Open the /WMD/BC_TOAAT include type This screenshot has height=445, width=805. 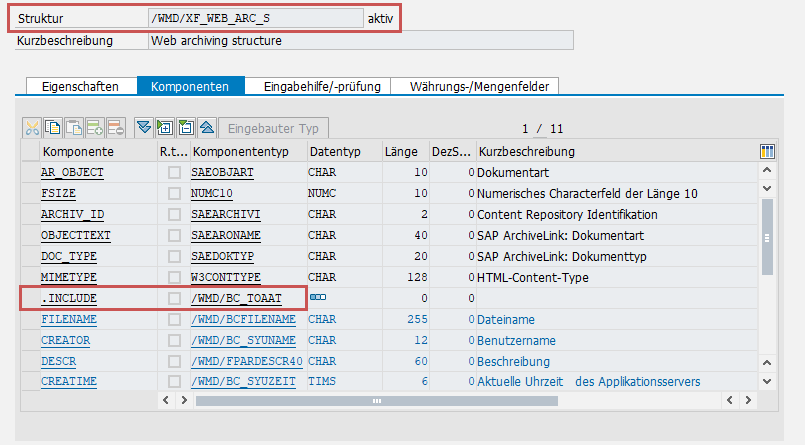point(236,298)
